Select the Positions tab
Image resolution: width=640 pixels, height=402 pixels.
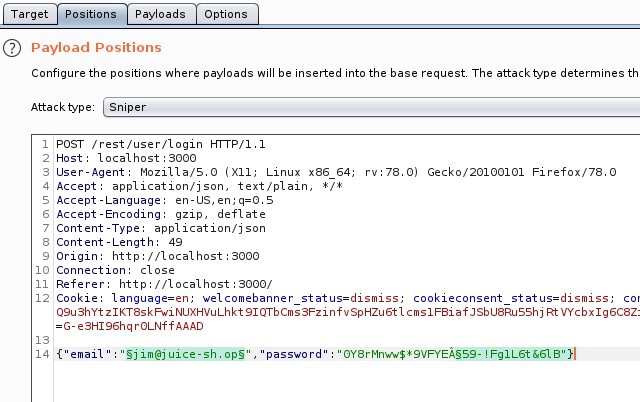[x=91, y=14]
